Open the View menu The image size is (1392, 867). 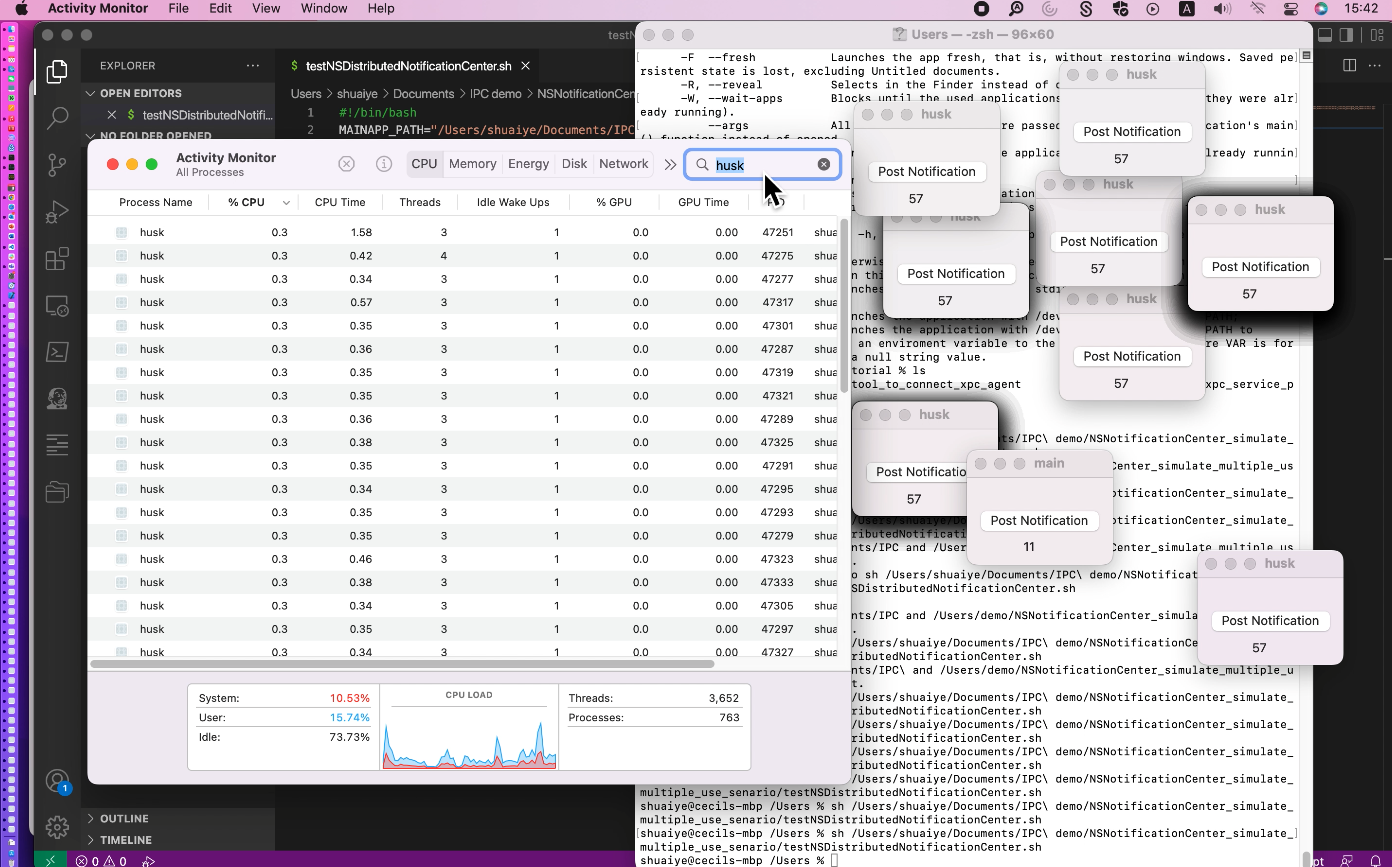(x=266, y=8)
